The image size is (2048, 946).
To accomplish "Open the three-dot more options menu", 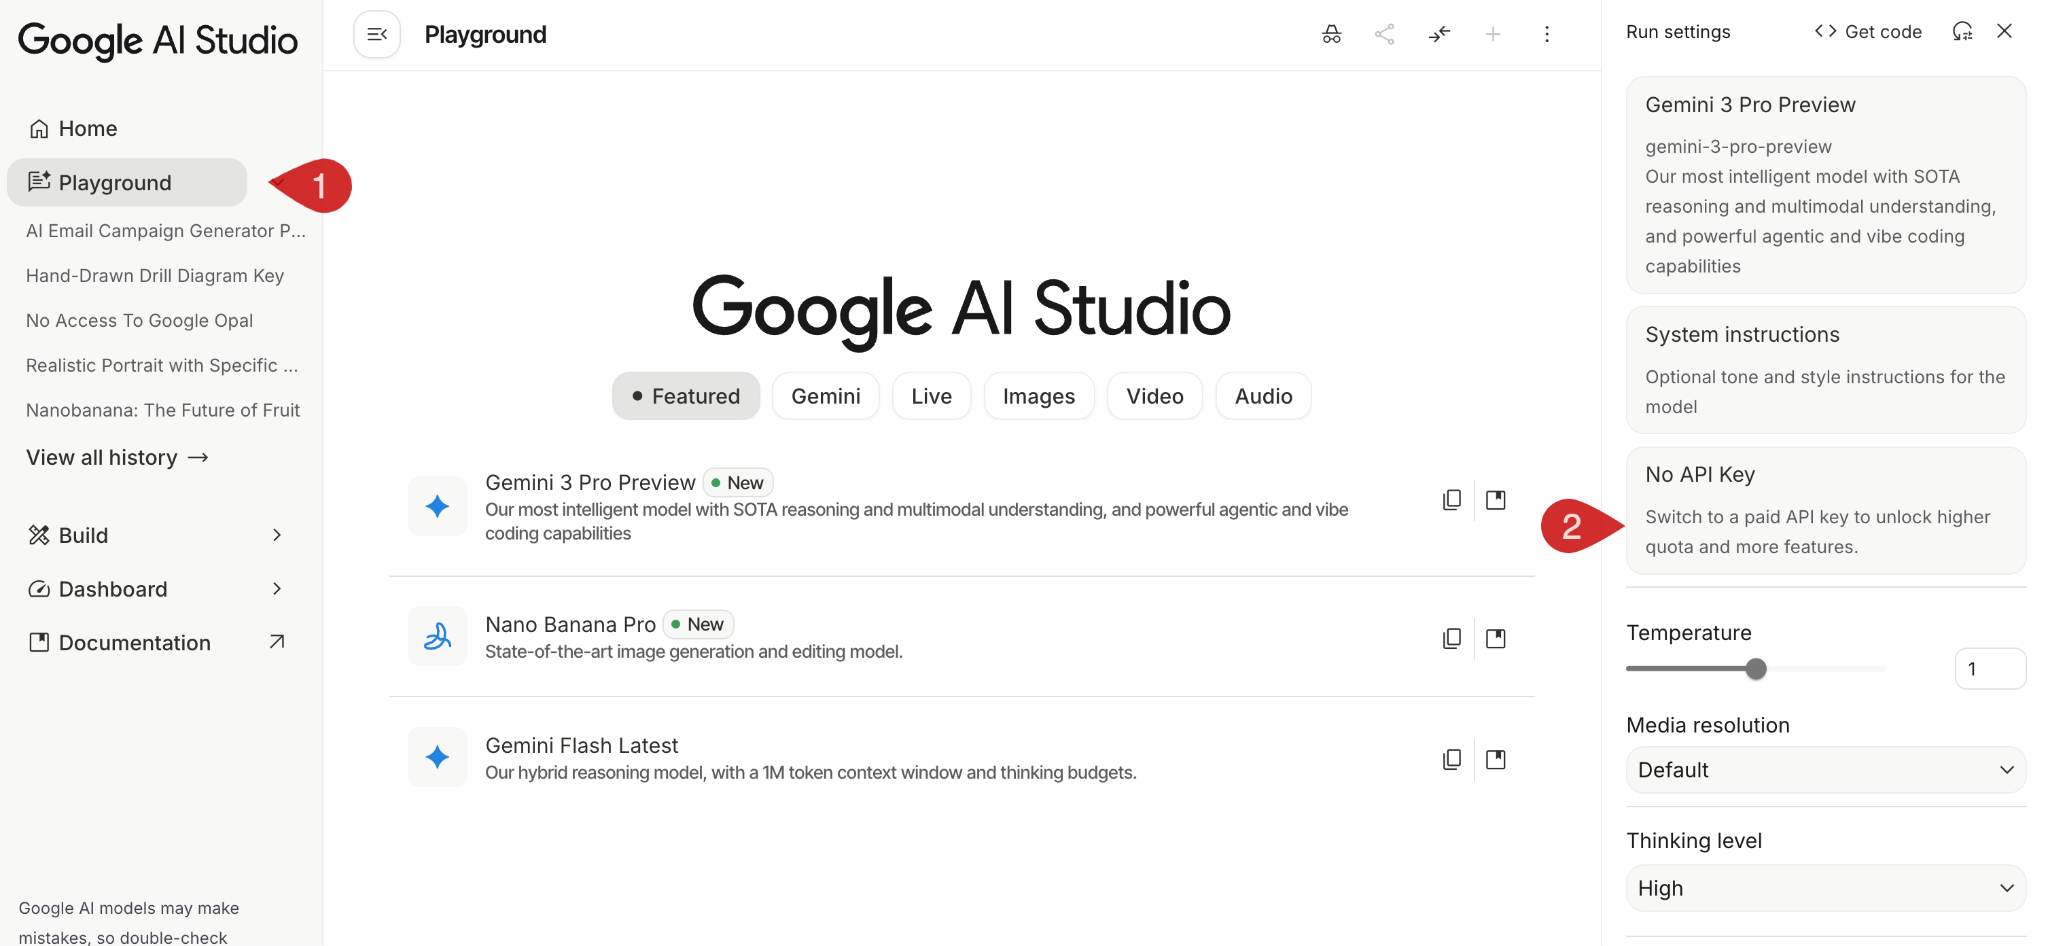I will (x=1547, y=34).
